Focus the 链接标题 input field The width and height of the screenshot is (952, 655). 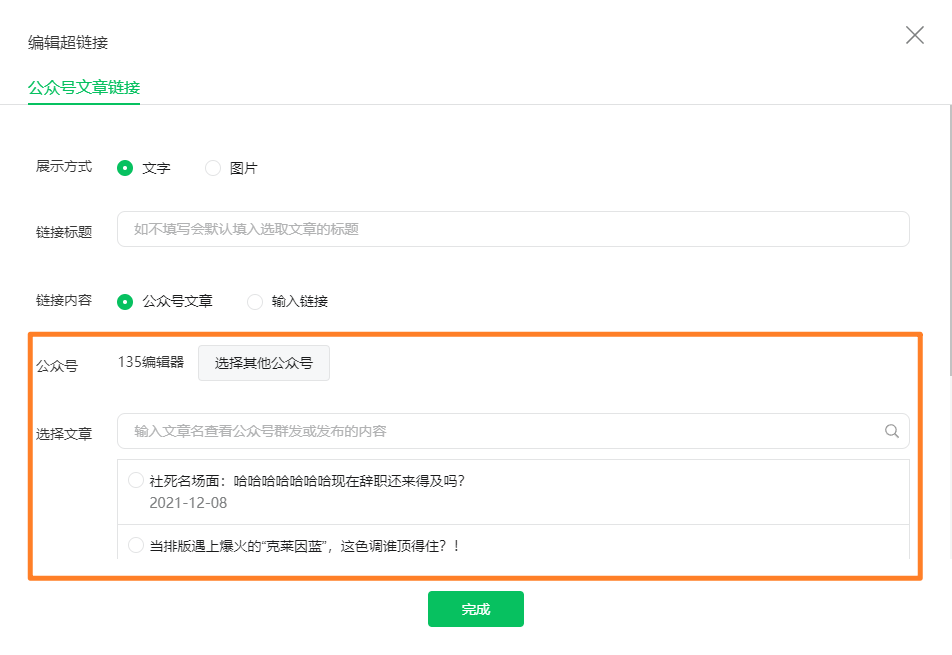[513, 229]
